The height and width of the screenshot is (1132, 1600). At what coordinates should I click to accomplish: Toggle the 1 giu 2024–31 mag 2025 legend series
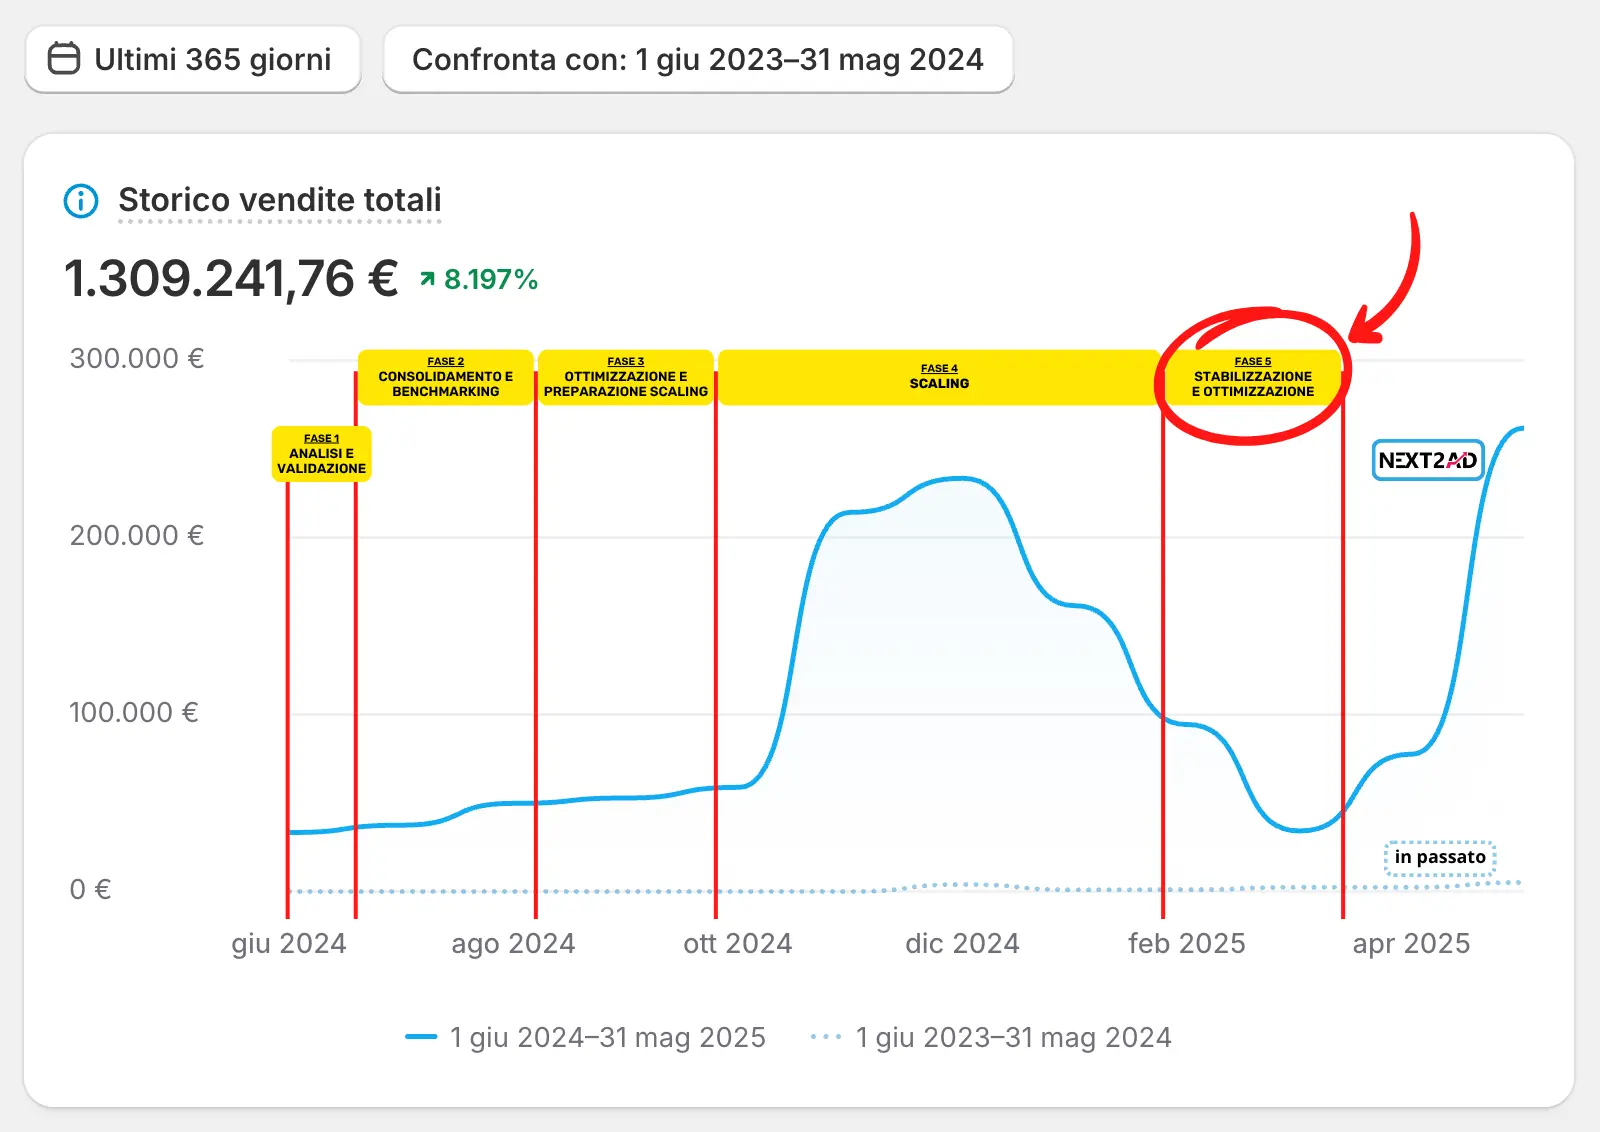click(x=607, y=1038)
